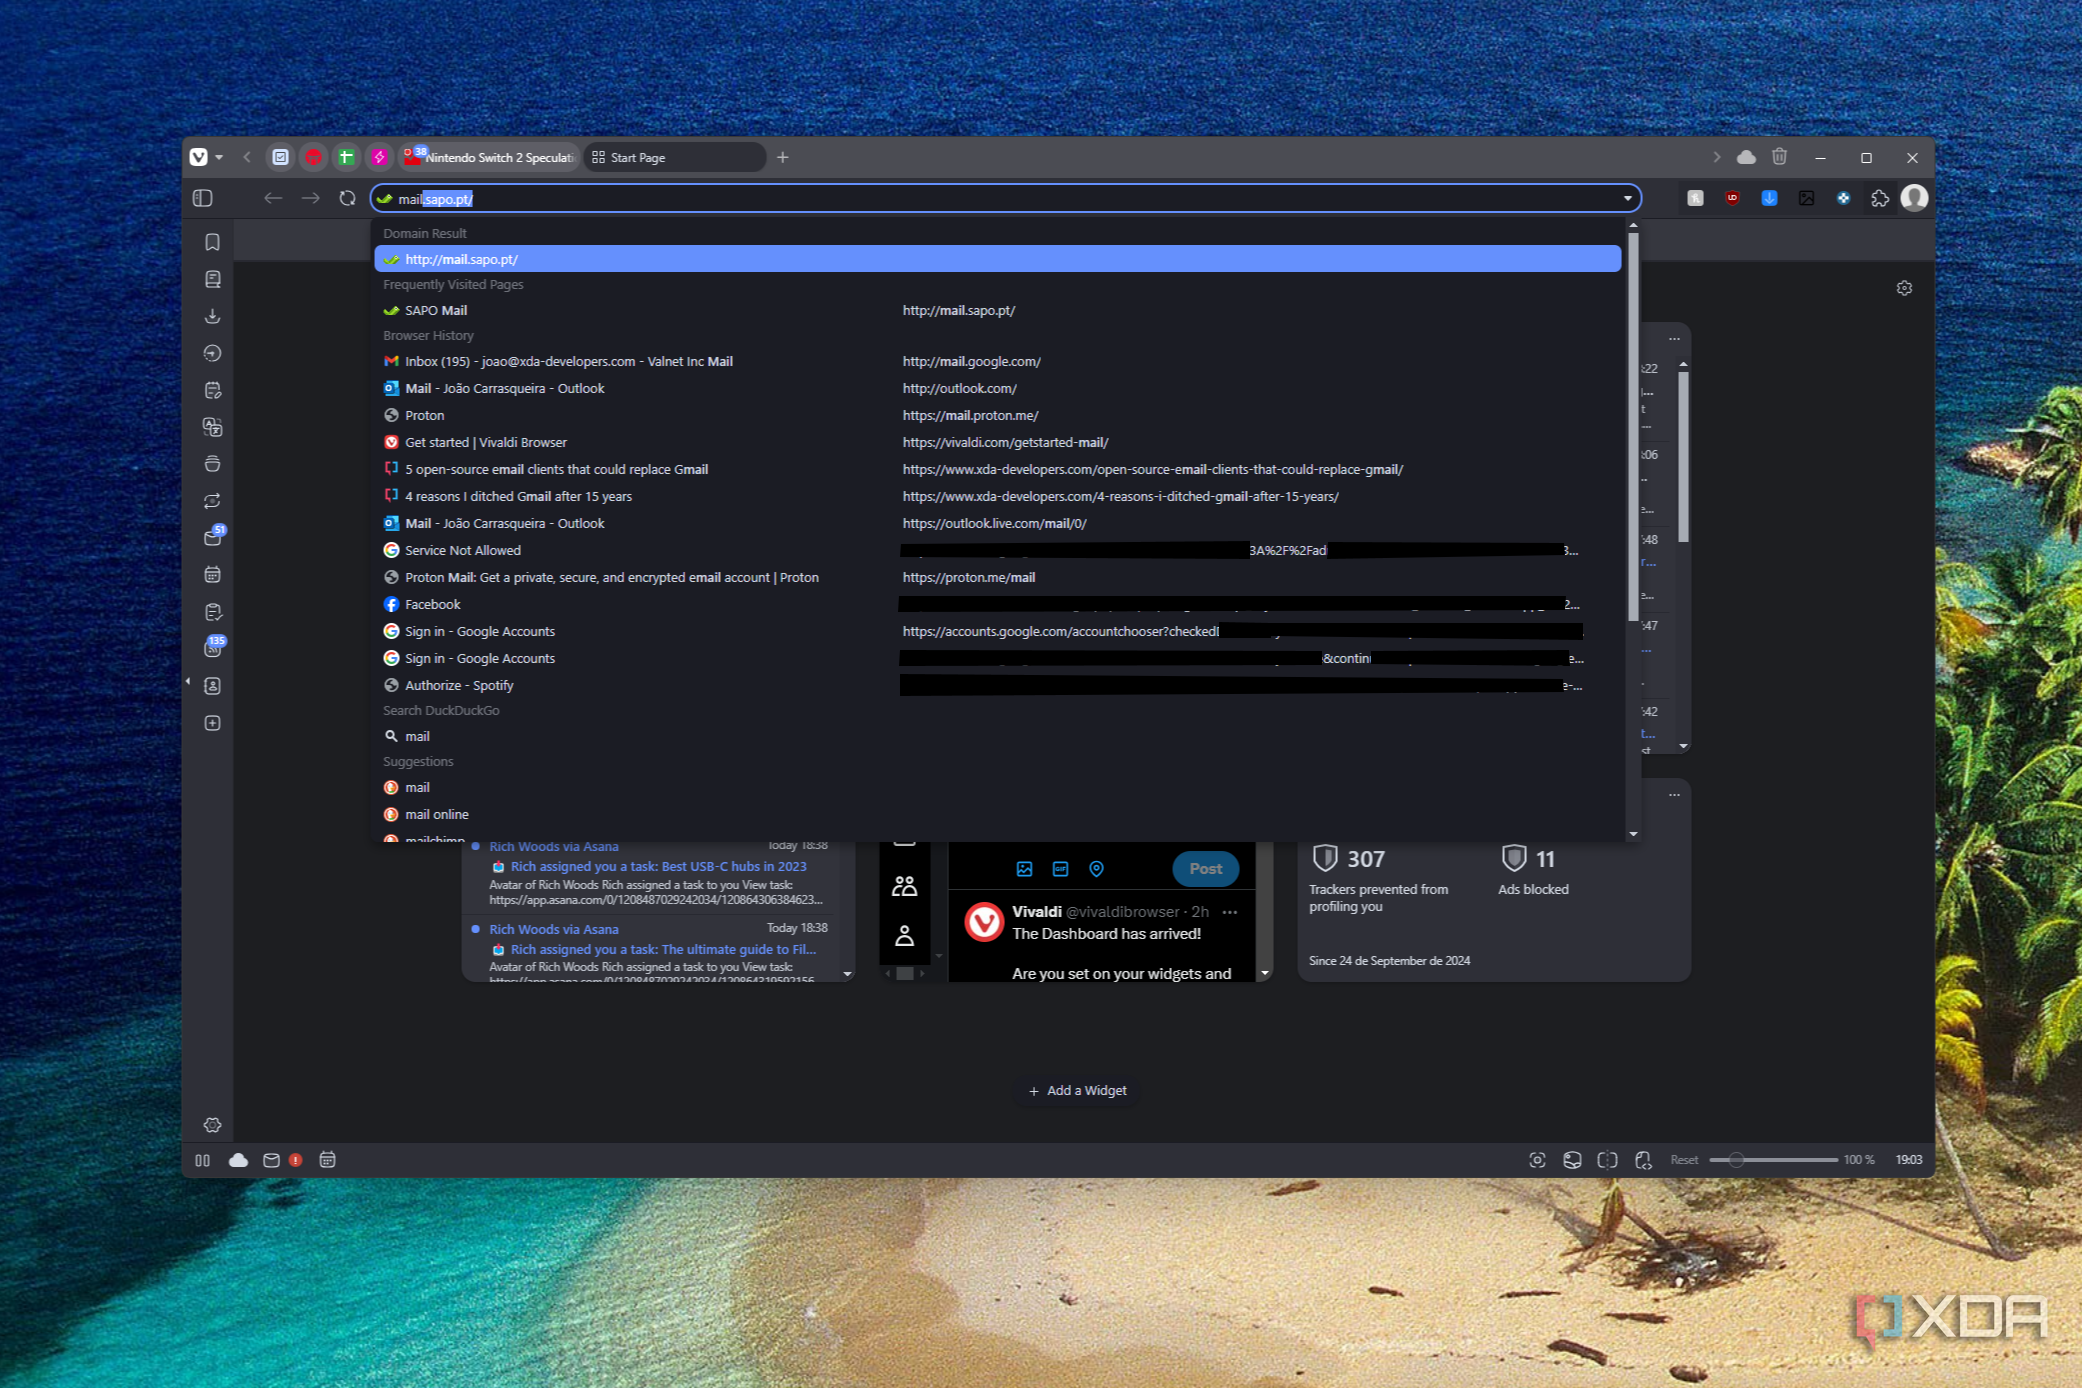The height and width of the screenshot is (1388, 2082).
Task: Open the Tasks panel
Action: tap(212, 612)
